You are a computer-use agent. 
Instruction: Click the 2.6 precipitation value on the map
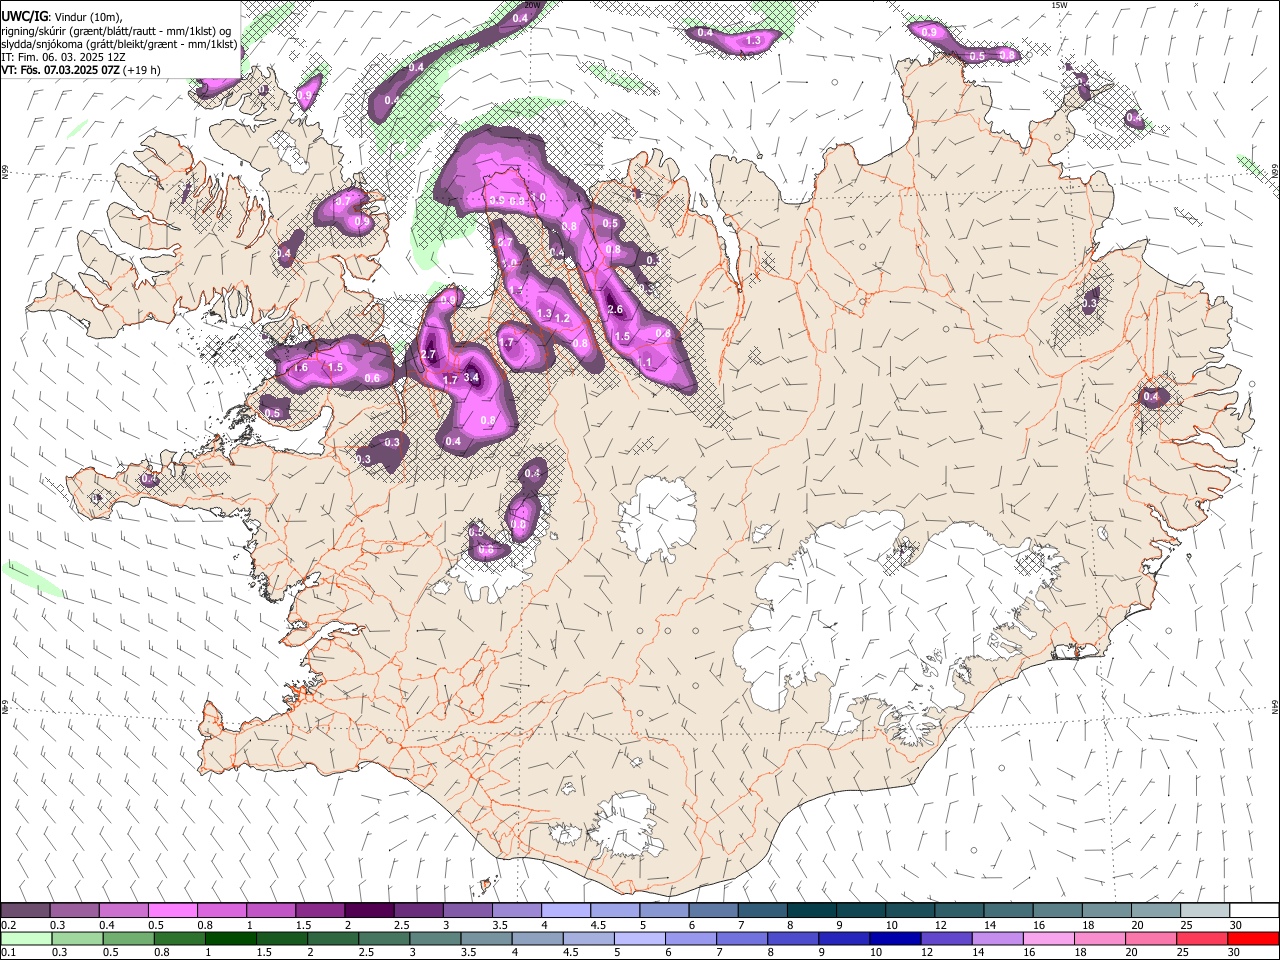pos(615,310)
